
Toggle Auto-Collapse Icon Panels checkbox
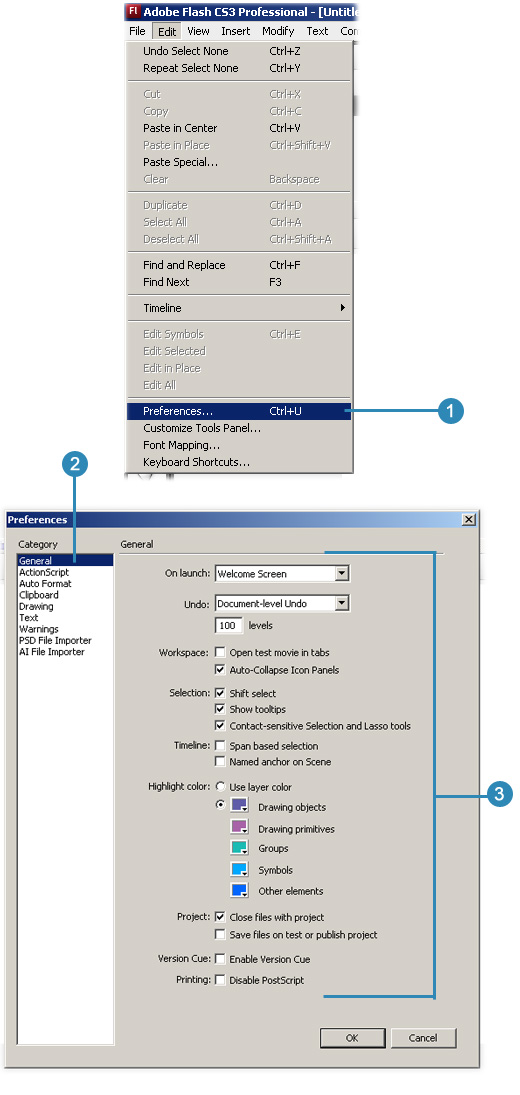tap(221, 670)
